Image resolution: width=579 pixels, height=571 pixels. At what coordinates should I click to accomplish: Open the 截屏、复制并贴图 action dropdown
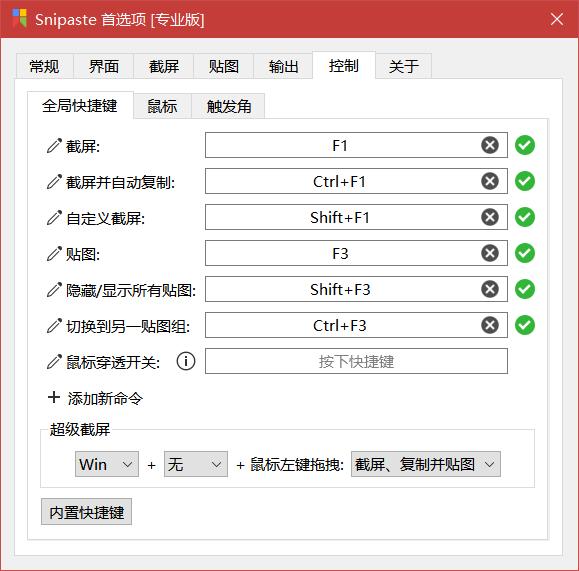426,464
